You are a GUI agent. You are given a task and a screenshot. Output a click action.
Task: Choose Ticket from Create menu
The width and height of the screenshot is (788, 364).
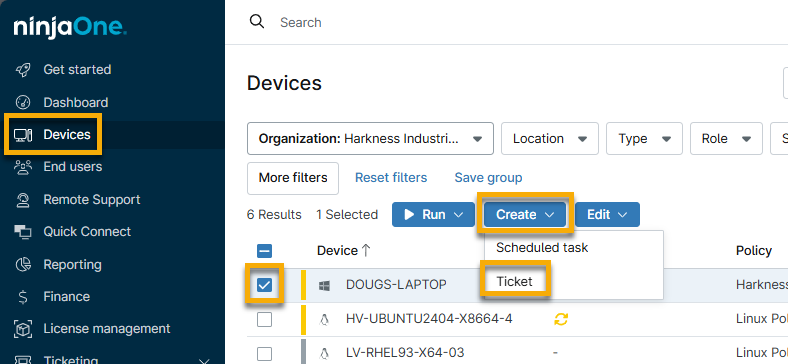pyautogui.click(x=514, y=282)
